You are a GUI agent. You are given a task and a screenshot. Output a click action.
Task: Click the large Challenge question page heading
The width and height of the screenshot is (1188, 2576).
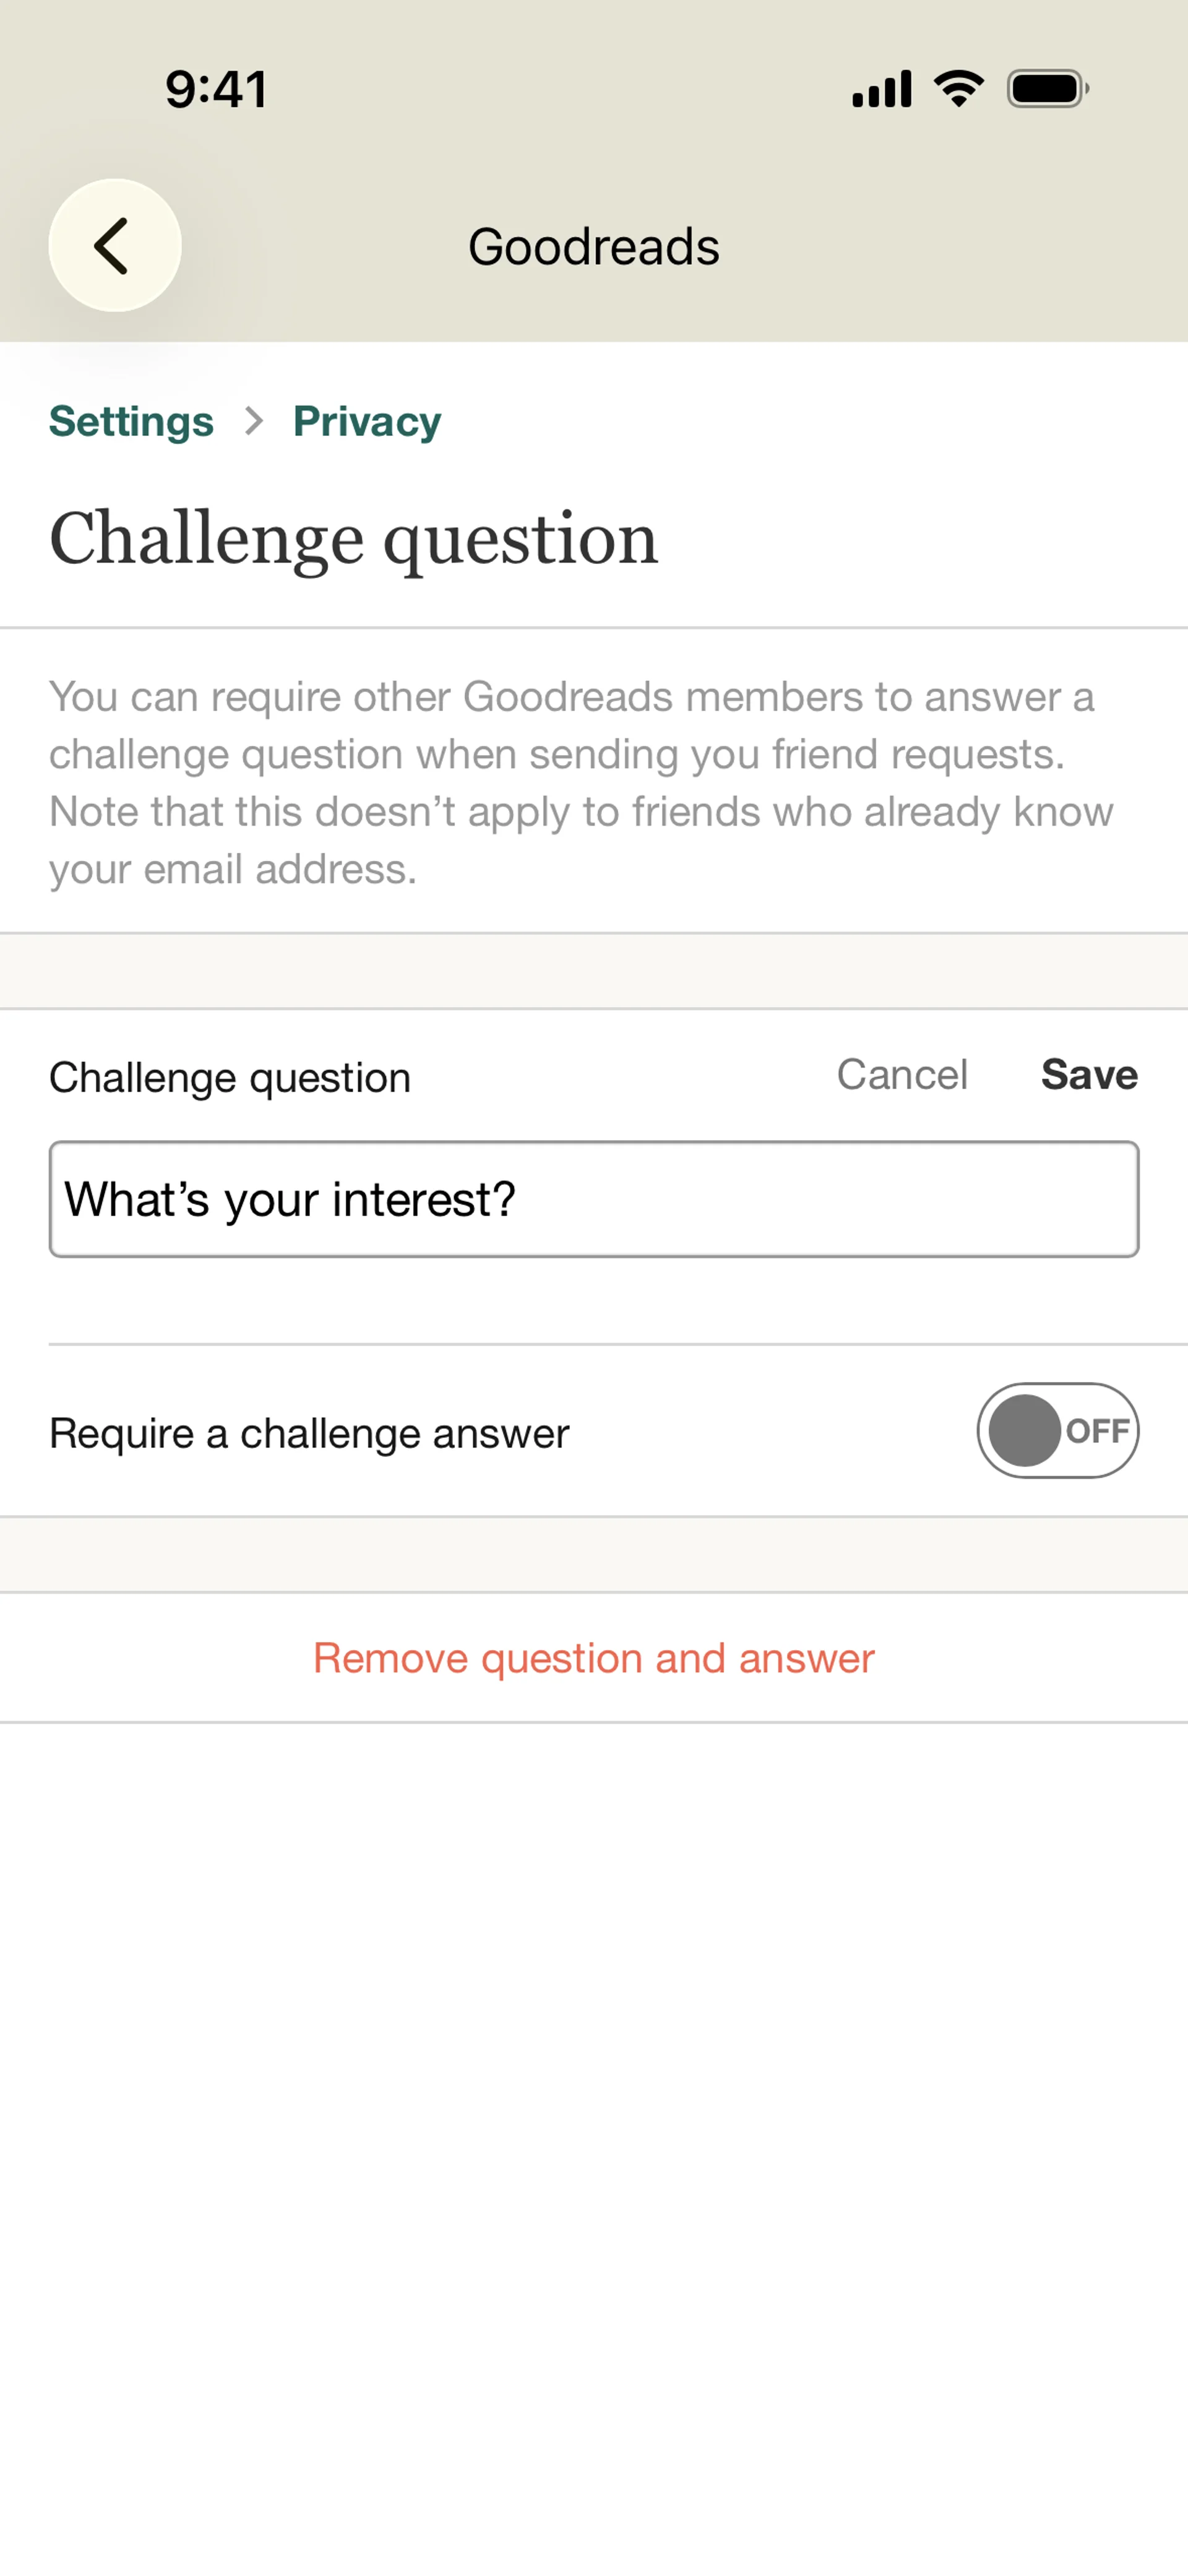pos(354,538)
